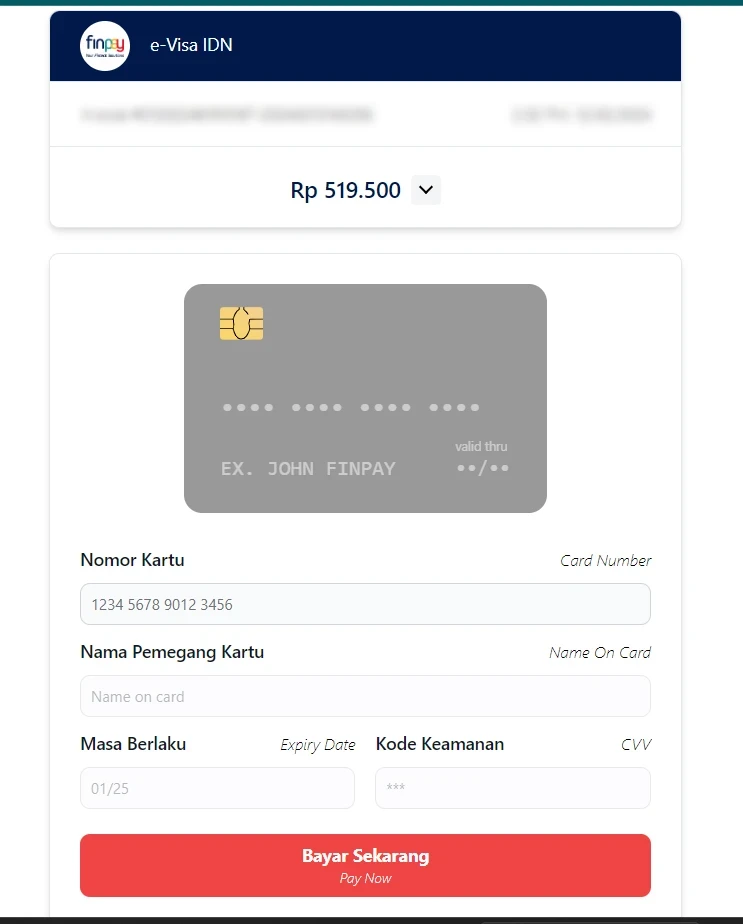Screen dimensions: 743x924
Task: Click the masked card number dots on the card
Action: pos(351,407)
